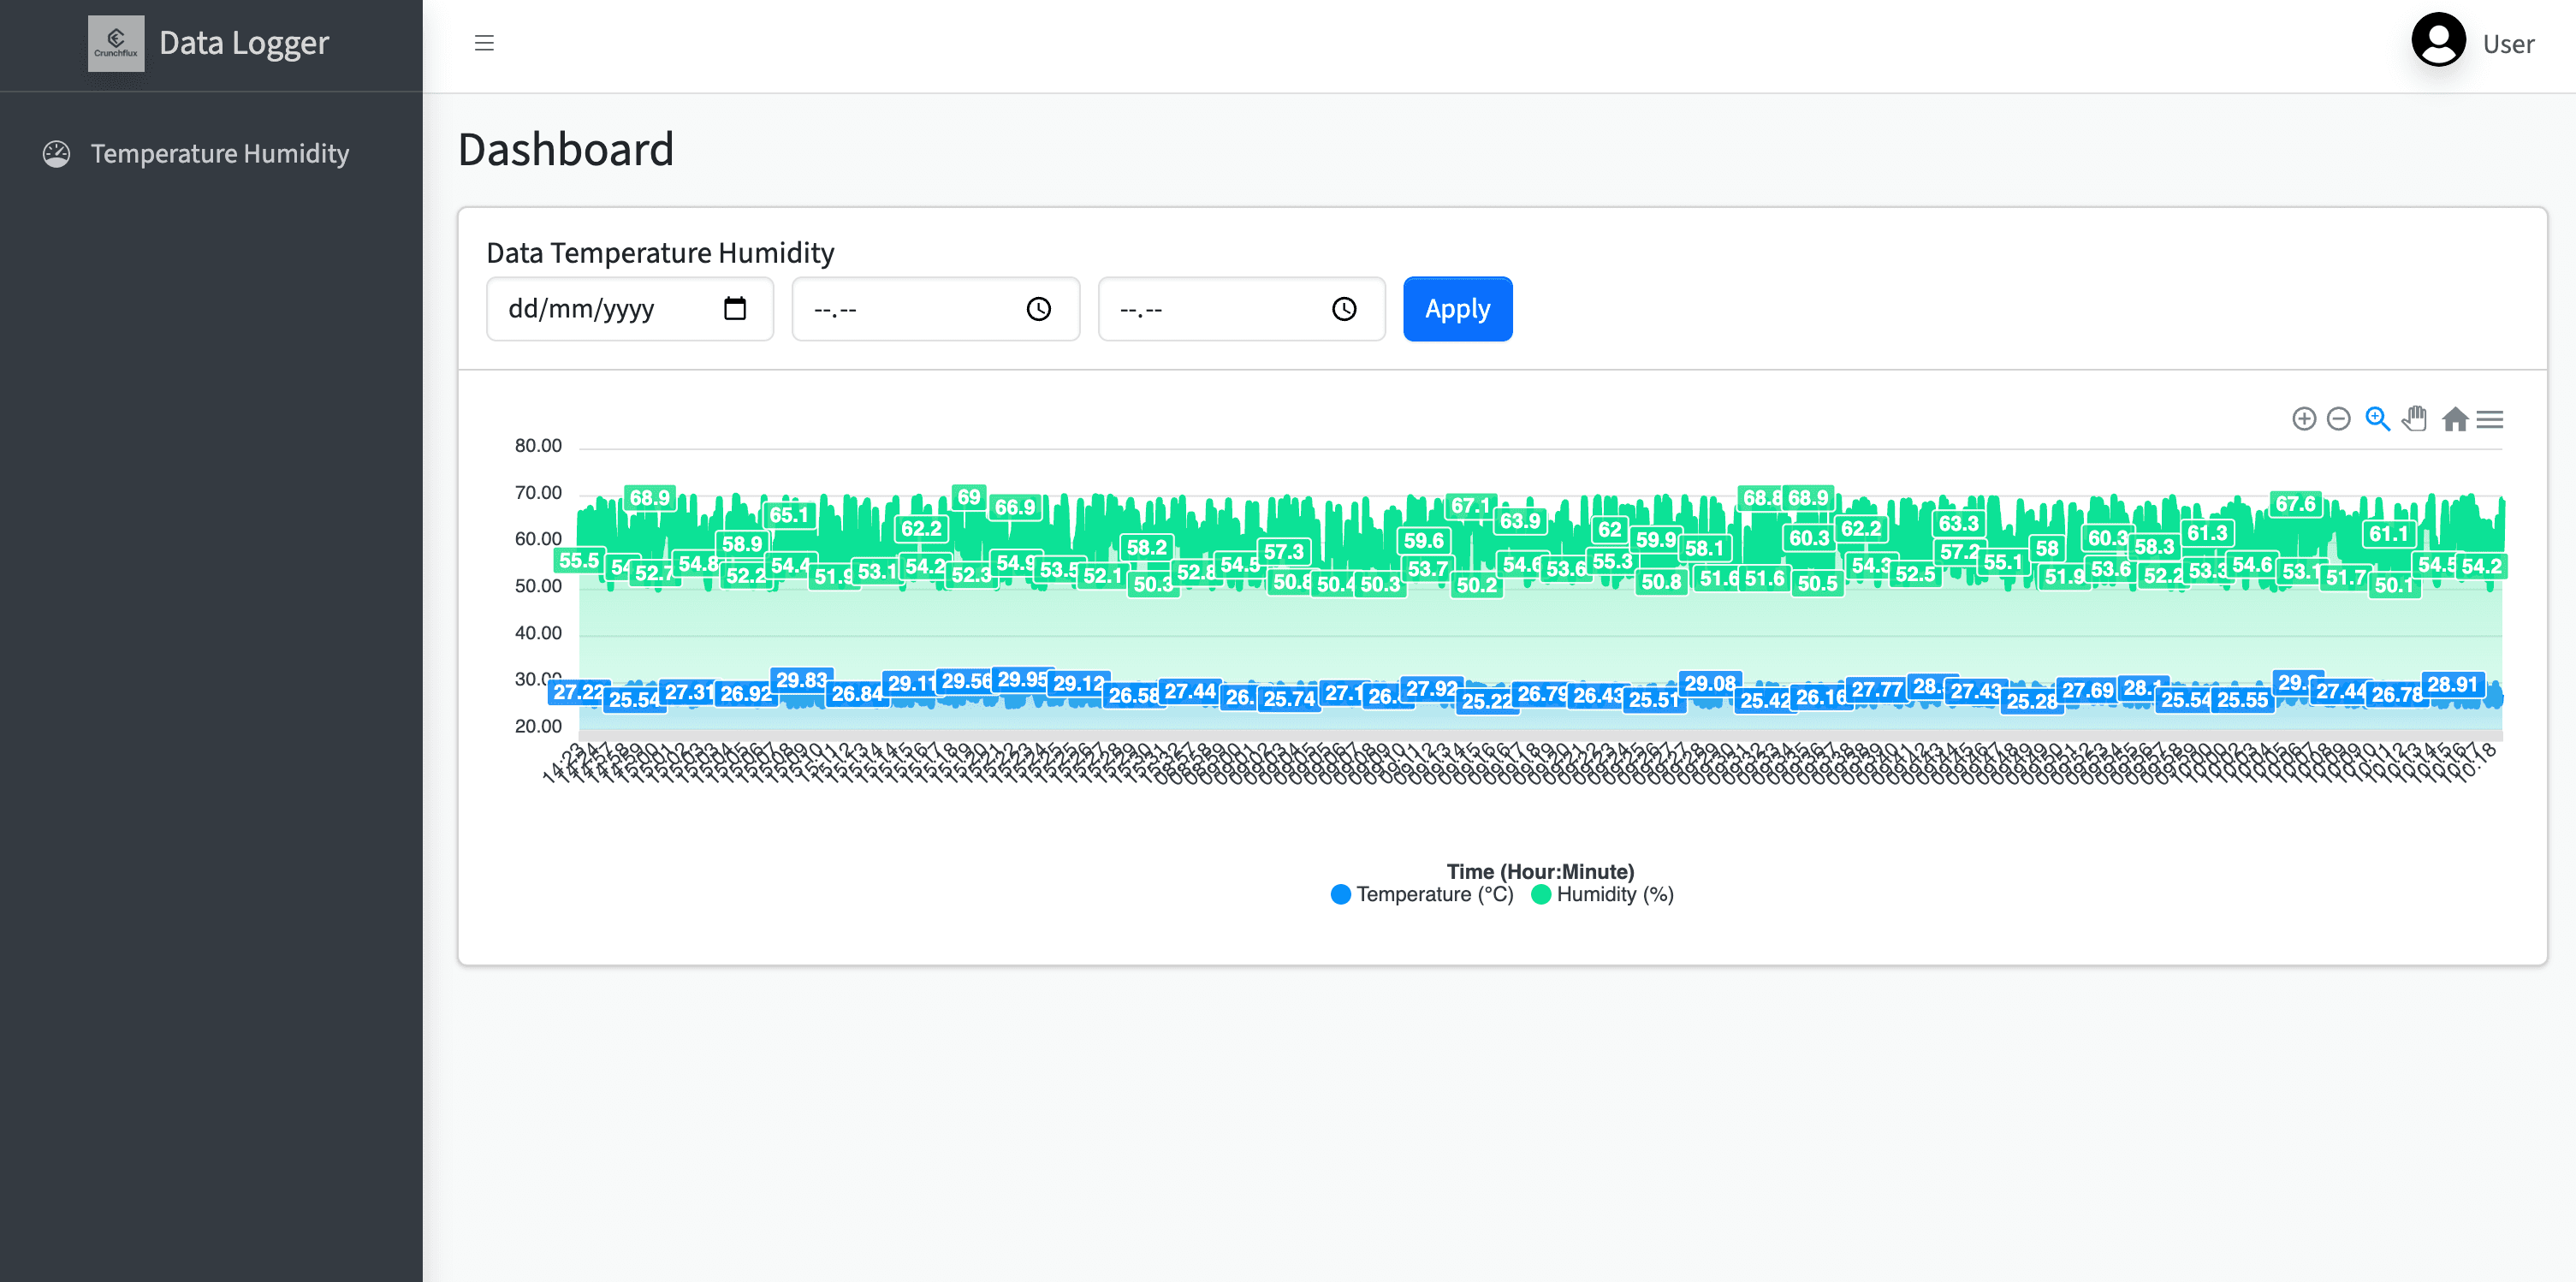Select the zoom-out icon on the chart toolbar

point(2338,419)
